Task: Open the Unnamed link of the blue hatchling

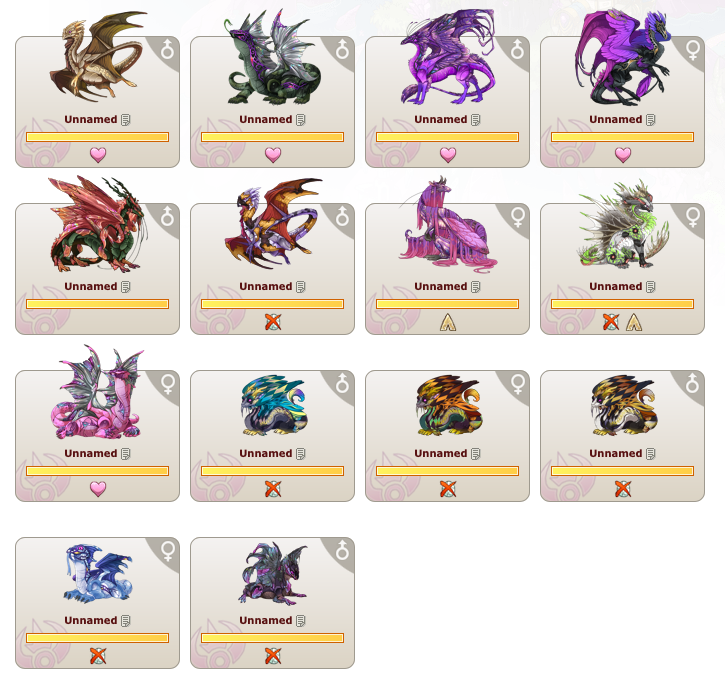Action: (91, 620)
